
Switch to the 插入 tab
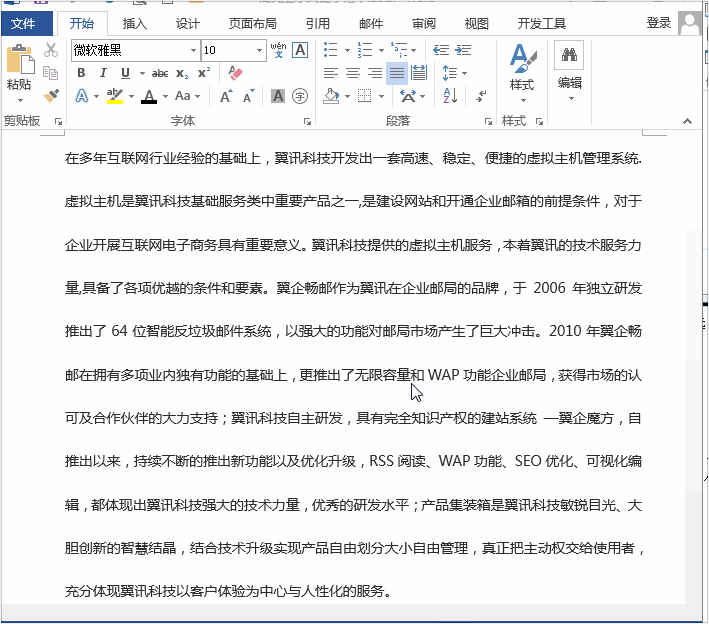[x=134, y=23]
